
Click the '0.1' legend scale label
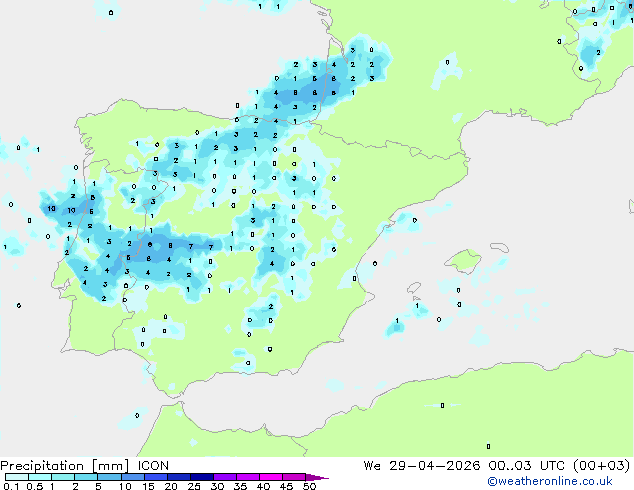point(11,486)
